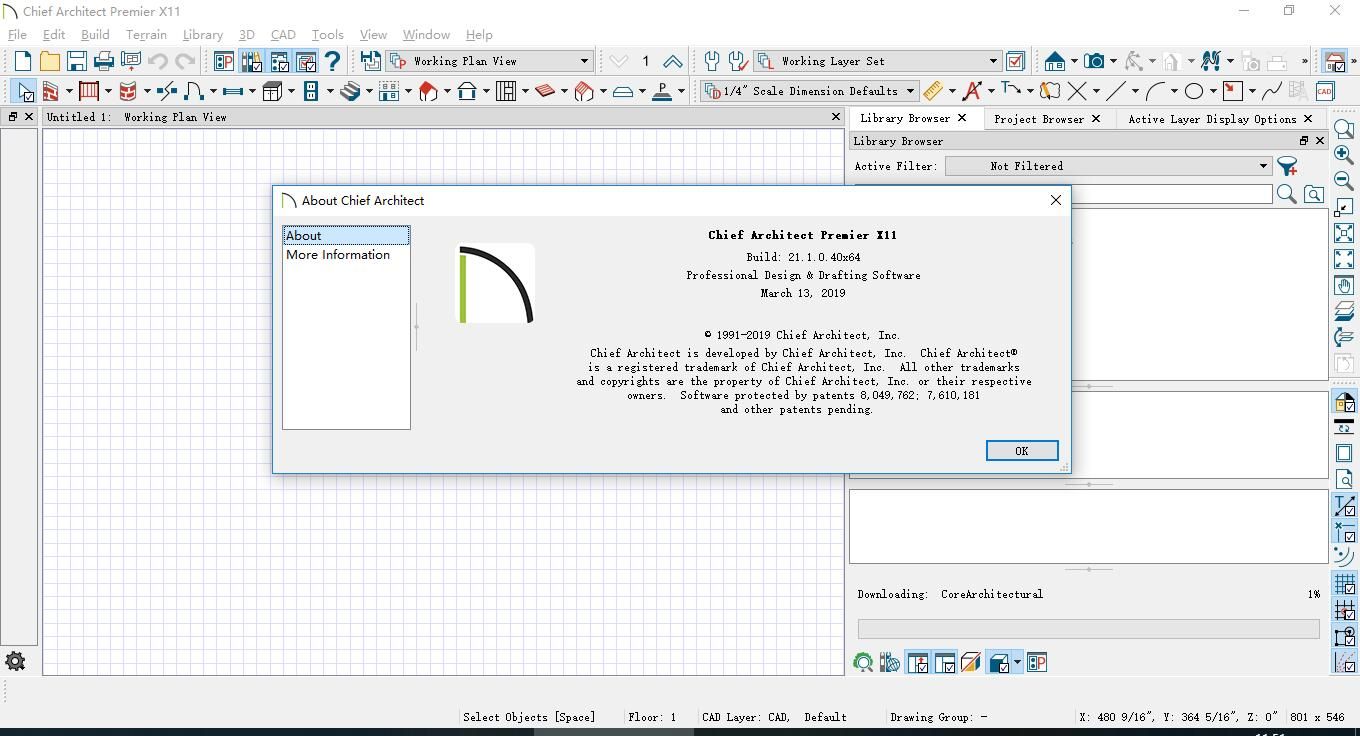Click the Zoom Out magnifier in right toolbar

point(1344,181)
